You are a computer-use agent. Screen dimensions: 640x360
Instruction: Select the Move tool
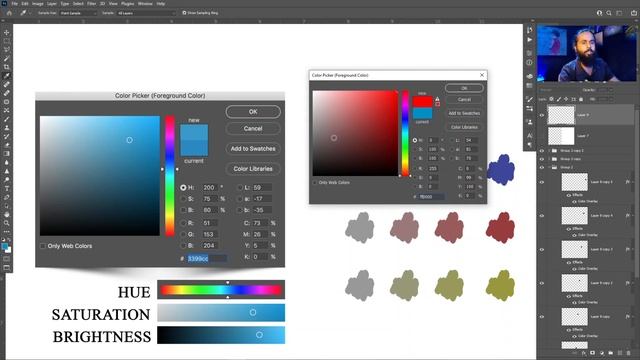click(7, 32)
